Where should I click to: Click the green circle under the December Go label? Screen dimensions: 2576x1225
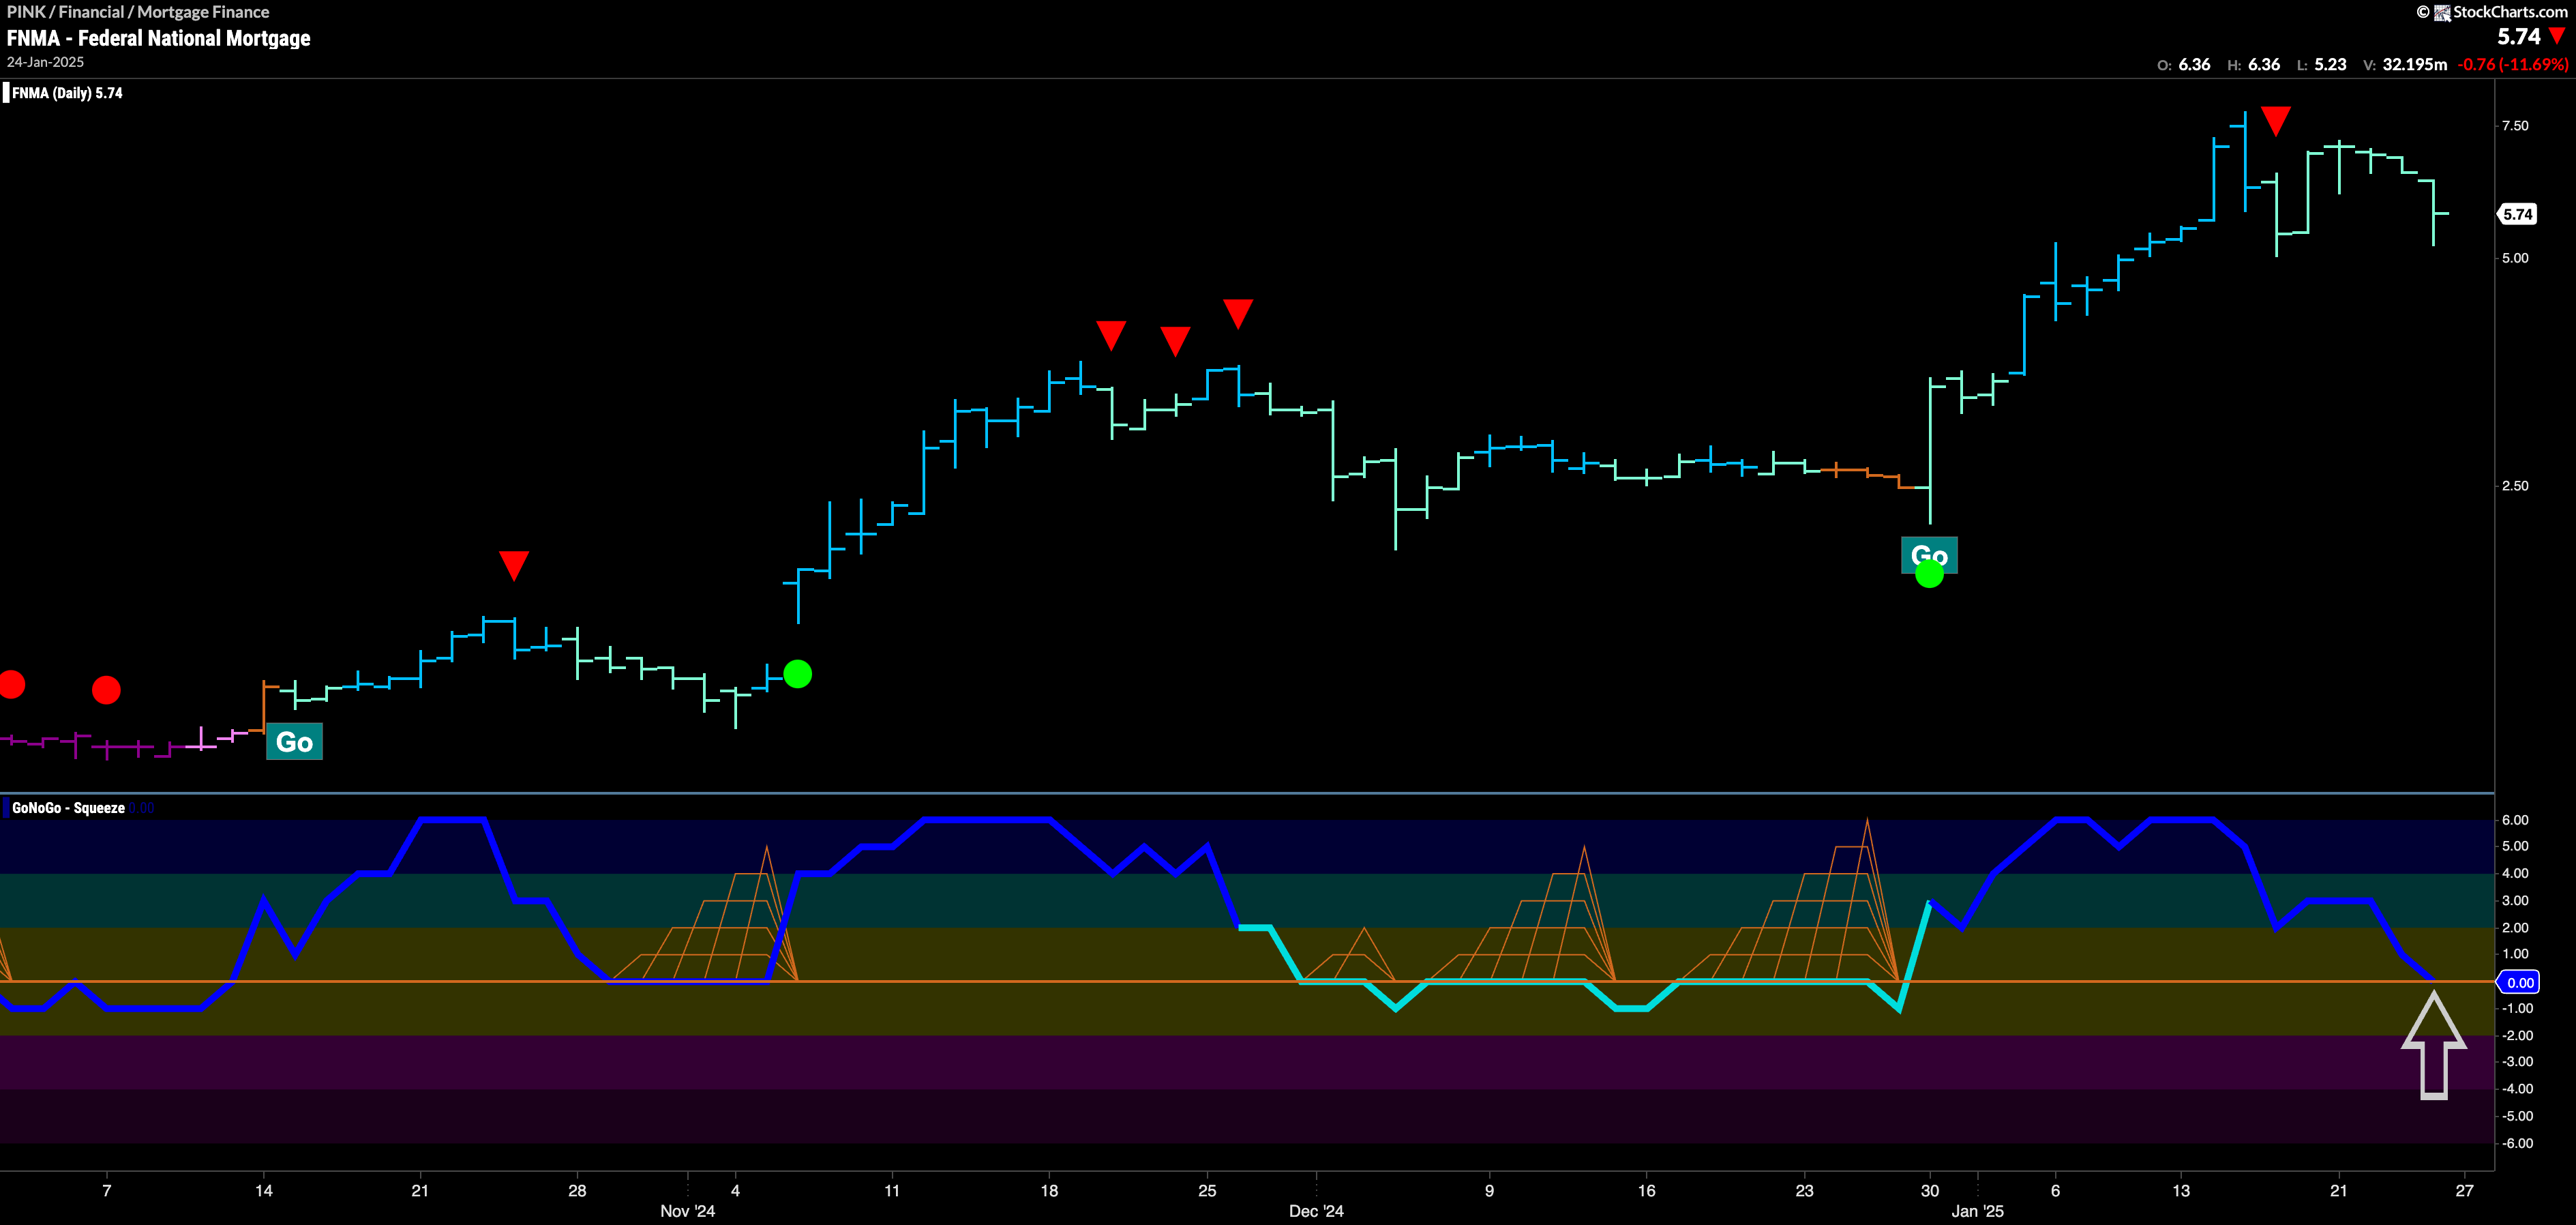(1929, 574)
